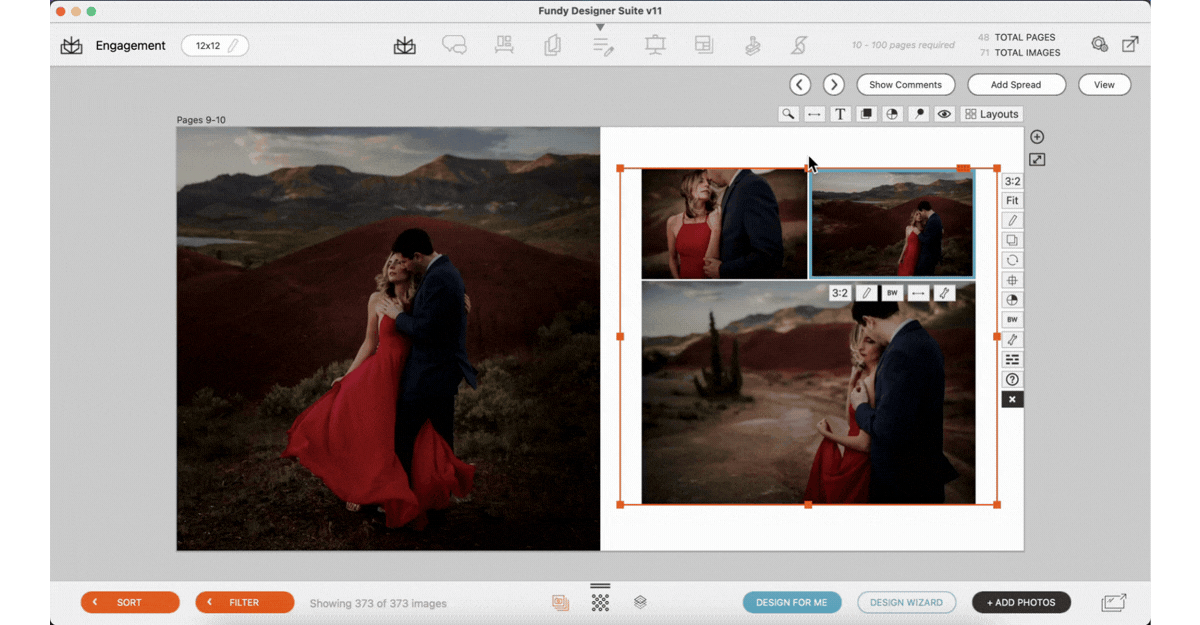Change the image 3:2 ratio in floating toolbar

pos(840,293)
